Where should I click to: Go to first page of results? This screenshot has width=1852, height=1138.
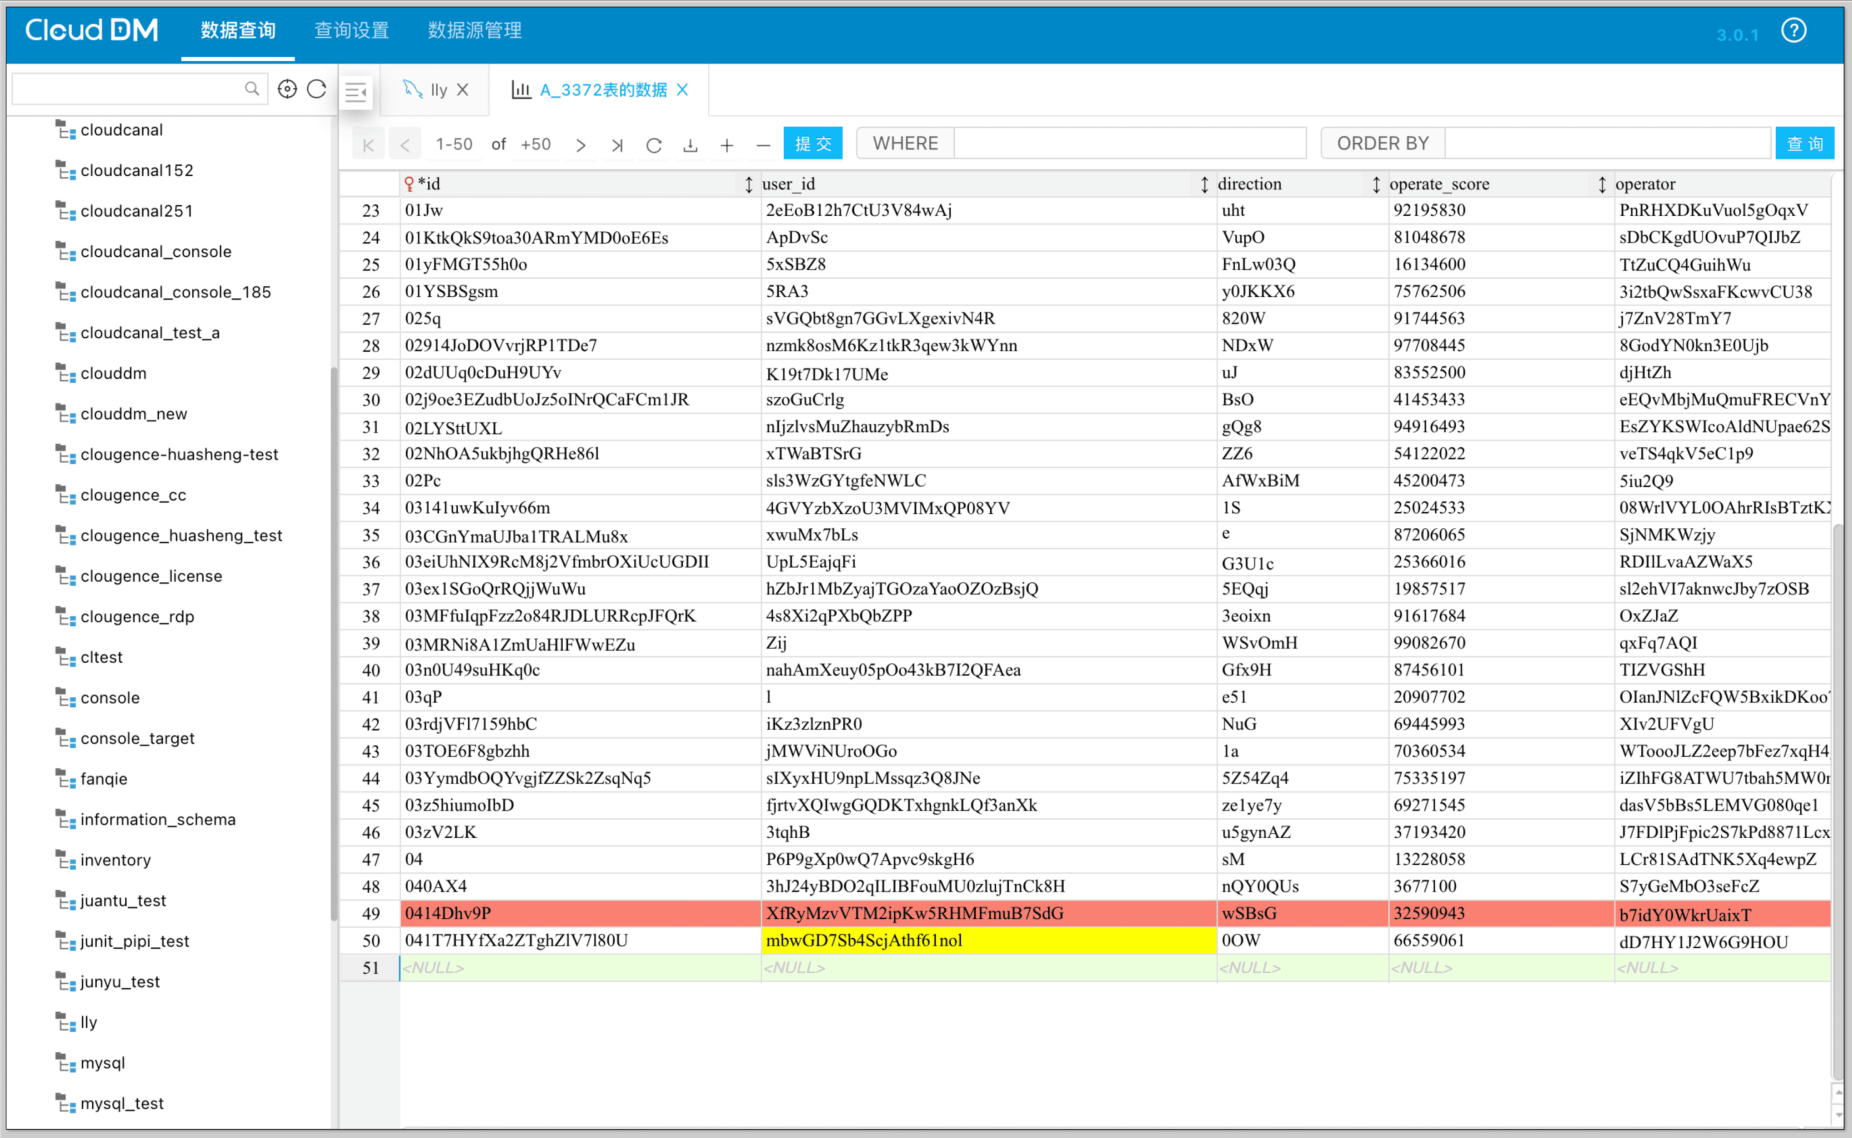pyautogui.click(x=369, y=145)
